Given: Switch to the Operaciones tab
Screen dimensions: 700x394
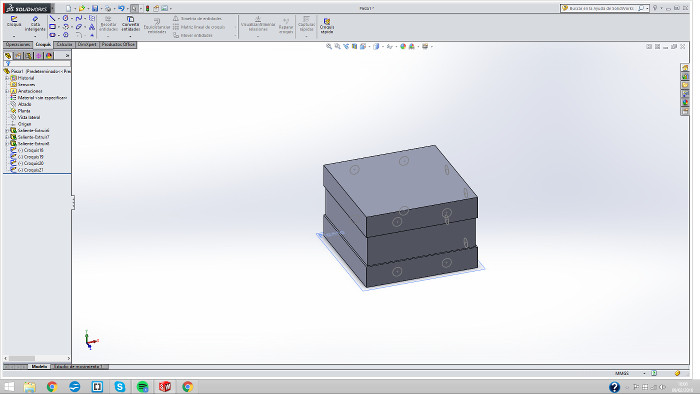Looking at the screenshot, I should pos(18,45).
